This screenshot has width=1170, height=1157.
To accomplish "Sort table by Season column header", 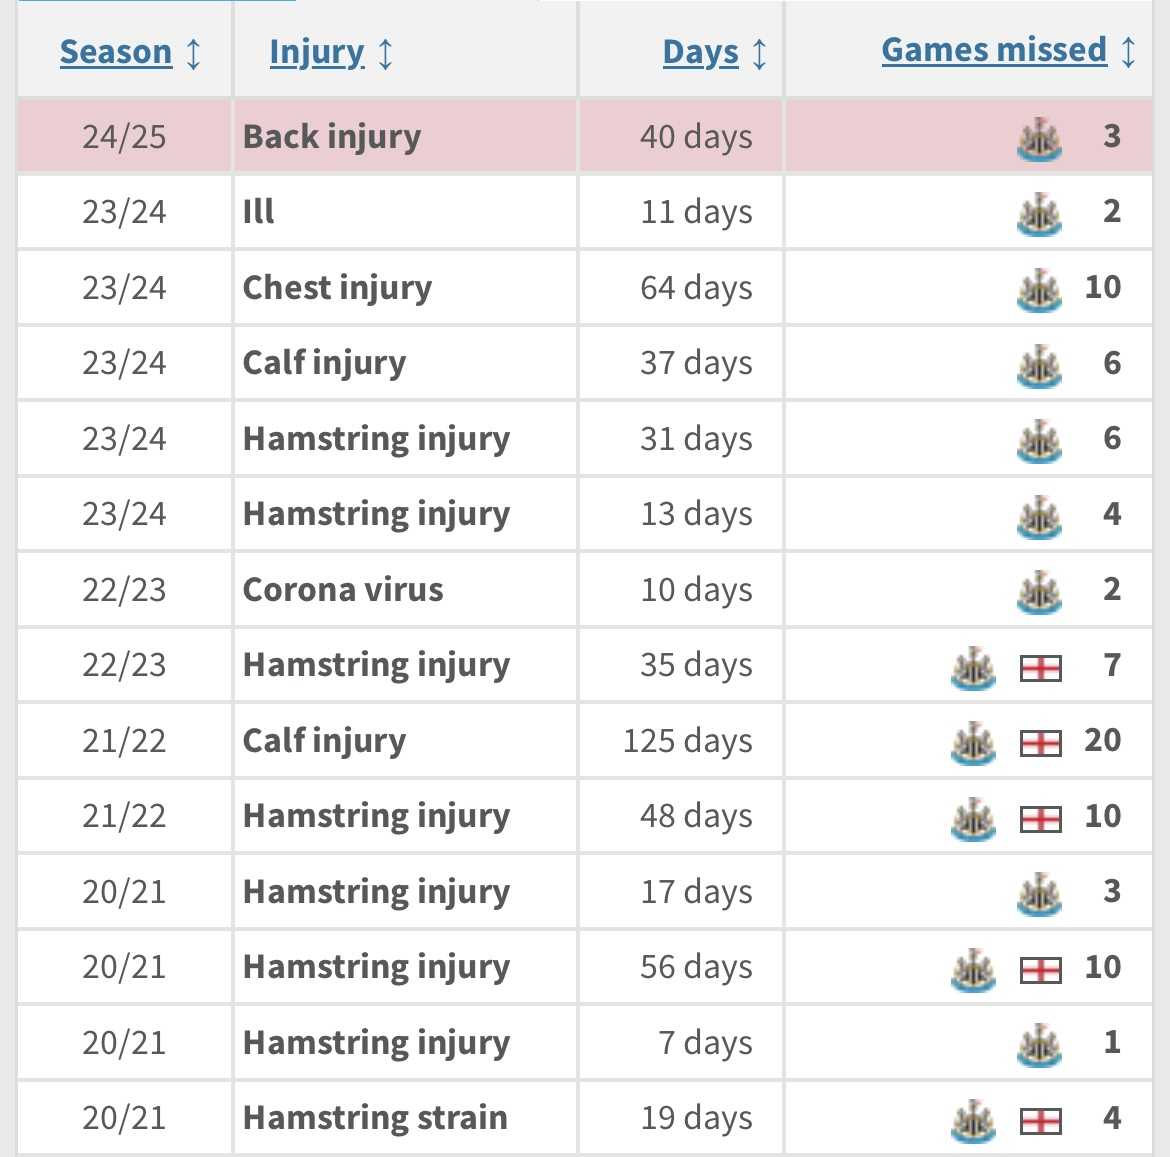I will click(x=116, y=52).
